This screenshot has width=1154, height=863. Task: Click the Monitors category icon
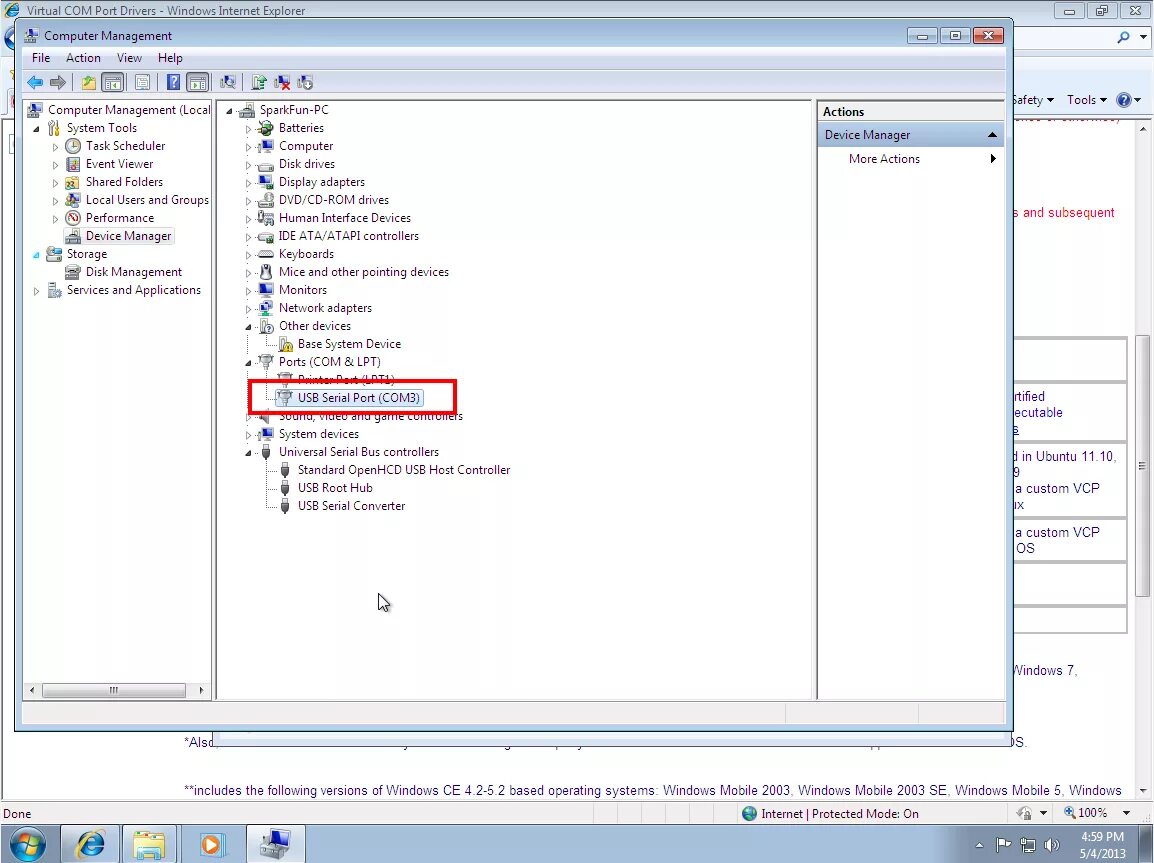tap(266, 290)
